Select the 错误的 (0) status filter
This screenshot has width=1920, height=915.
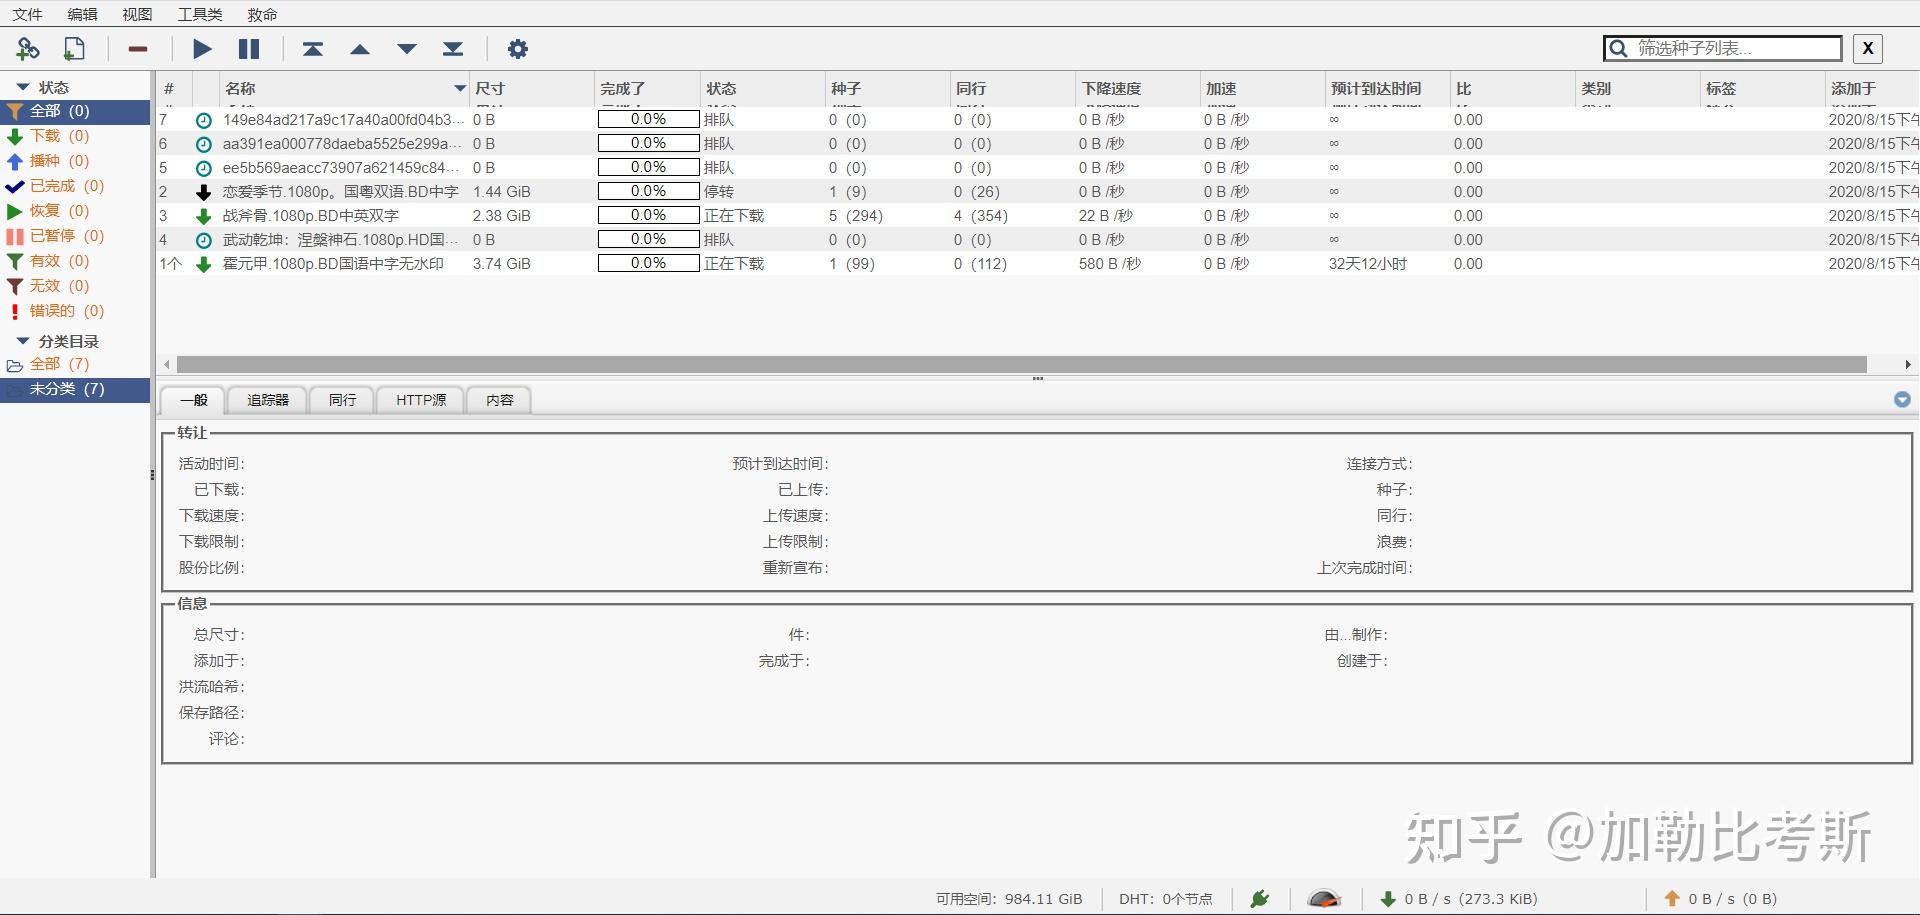tap(75, 311)
